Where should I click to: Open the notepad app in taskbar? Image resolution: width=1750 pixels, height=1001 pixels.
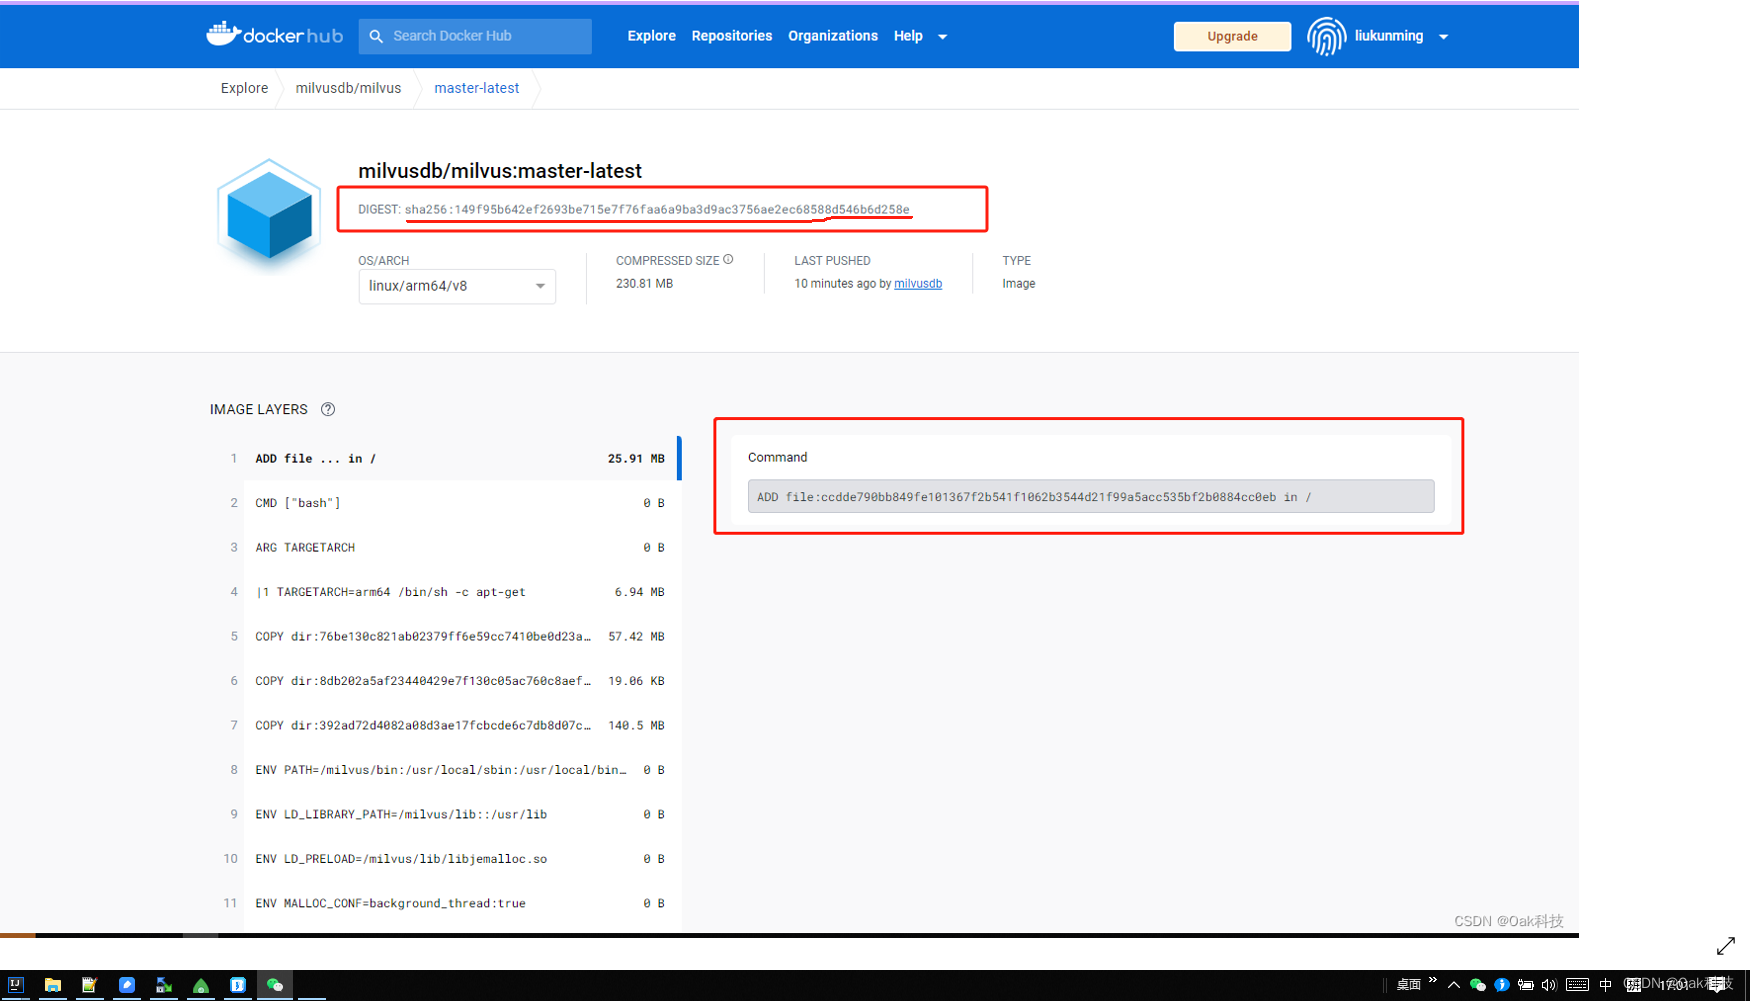pyautogui.click(x=89, y=985)
